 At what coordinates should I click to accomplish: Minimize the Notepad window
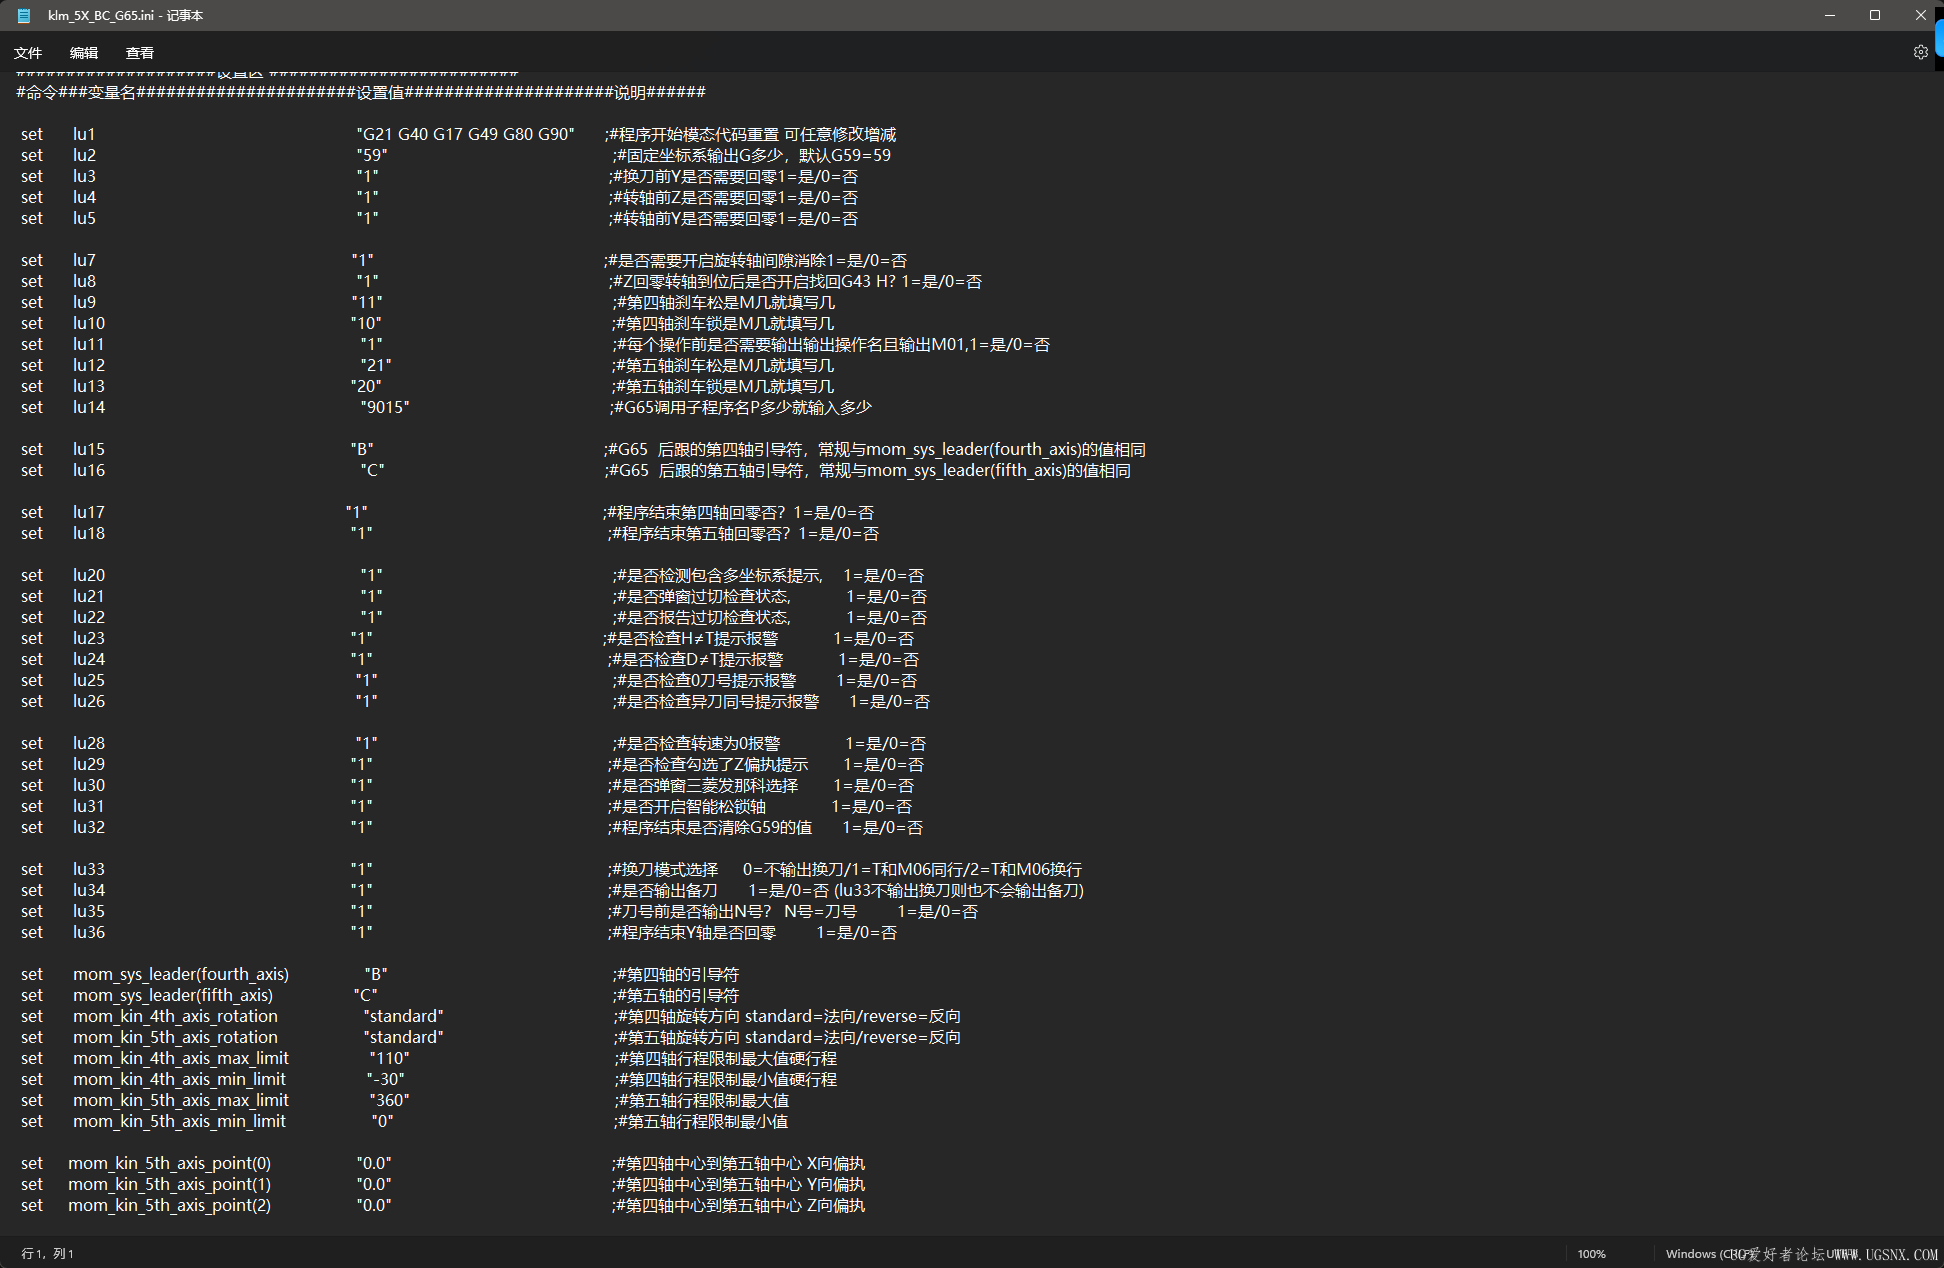pos(1829,15)
